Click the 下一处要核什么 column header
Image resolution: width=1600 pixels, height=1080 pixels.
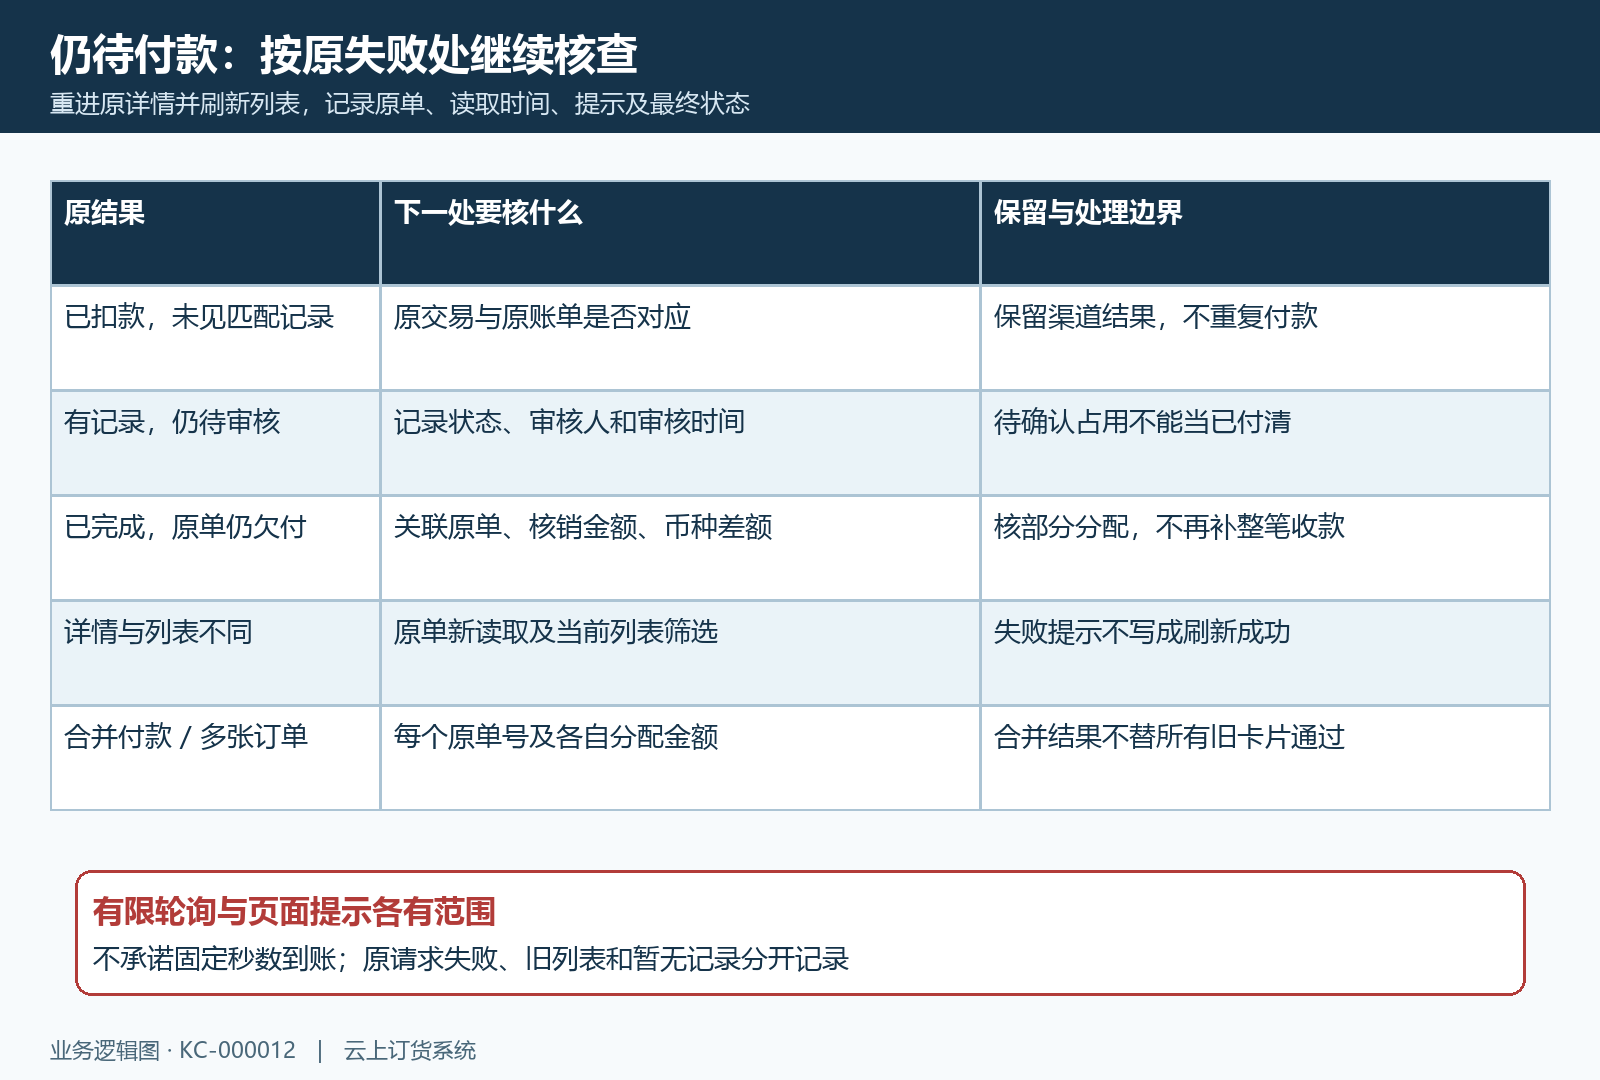tap(680, 233)
